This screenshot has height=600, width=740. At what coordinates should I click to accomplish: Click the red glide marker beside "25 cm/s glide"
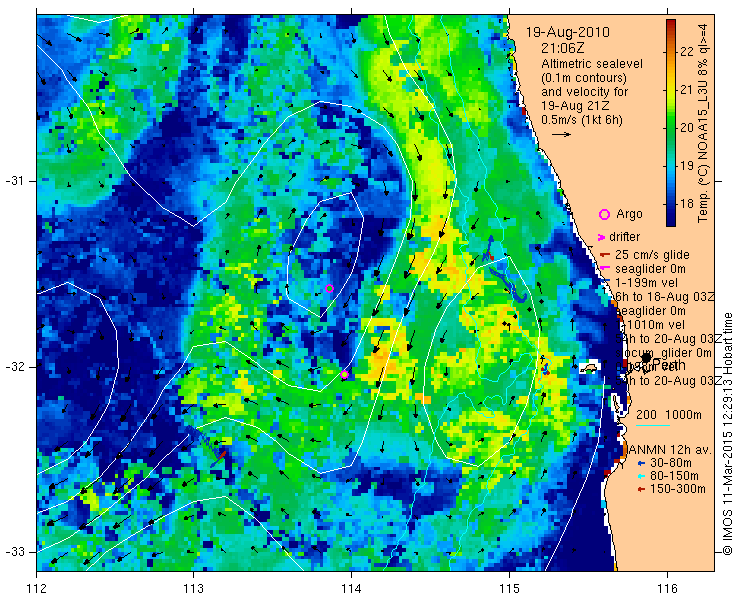tap(605, 255)
